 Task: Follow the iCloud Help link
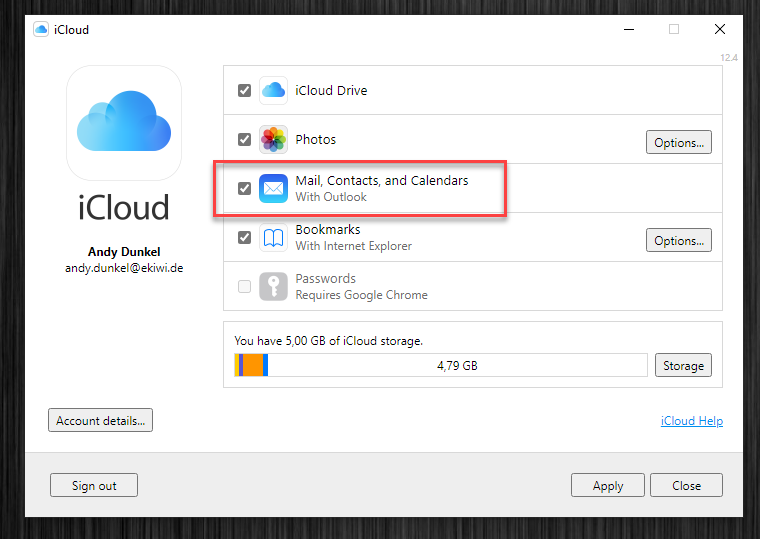click(692, 421)
